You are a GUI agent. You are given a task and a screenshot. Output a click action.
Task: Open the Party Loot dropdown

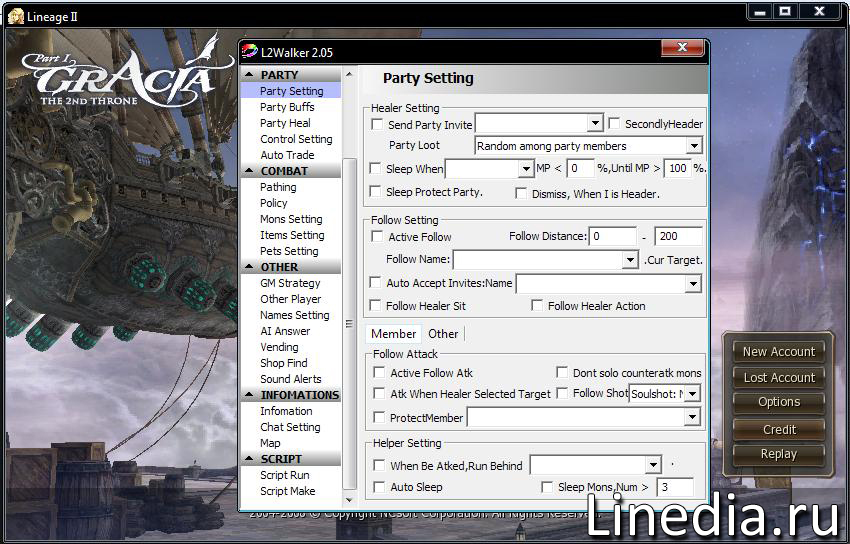[694, 146]
